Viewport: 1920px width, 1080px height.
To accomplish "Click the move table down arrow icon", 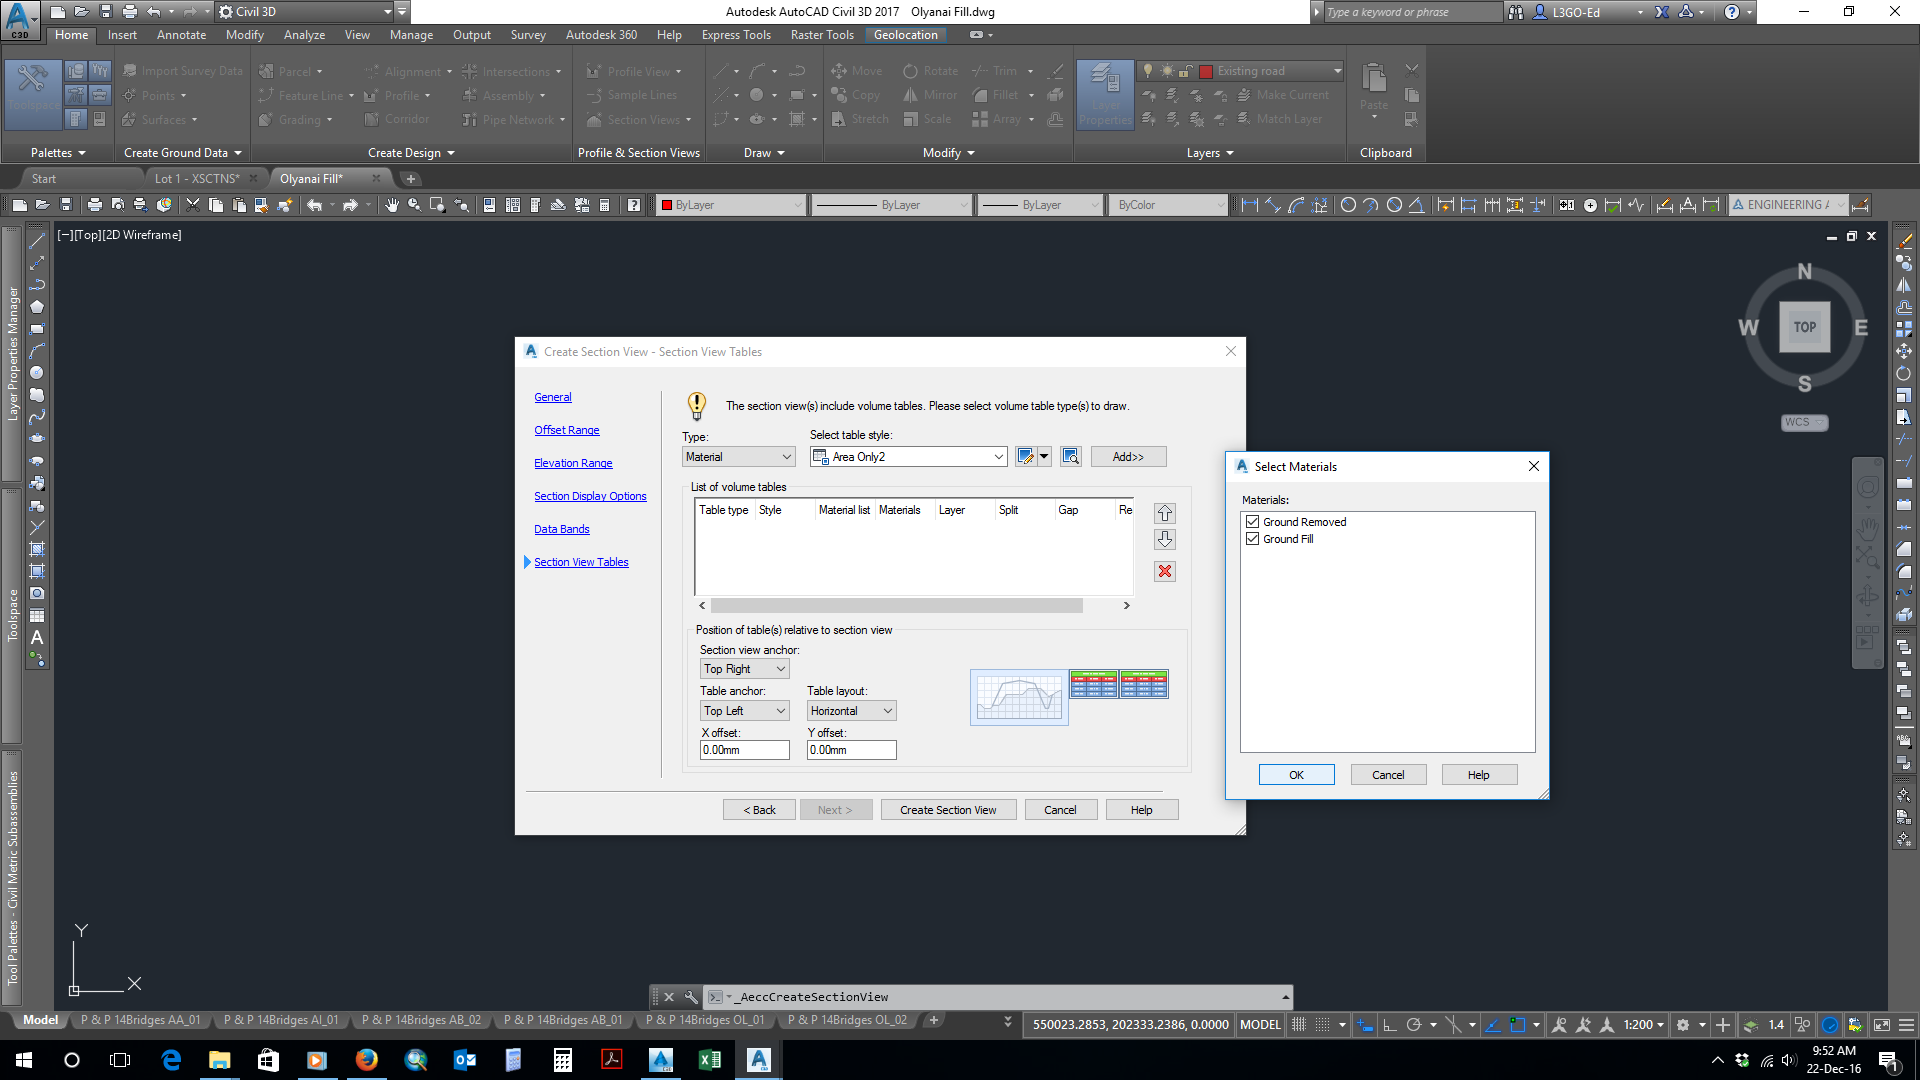I will (x=1165, y=540).
